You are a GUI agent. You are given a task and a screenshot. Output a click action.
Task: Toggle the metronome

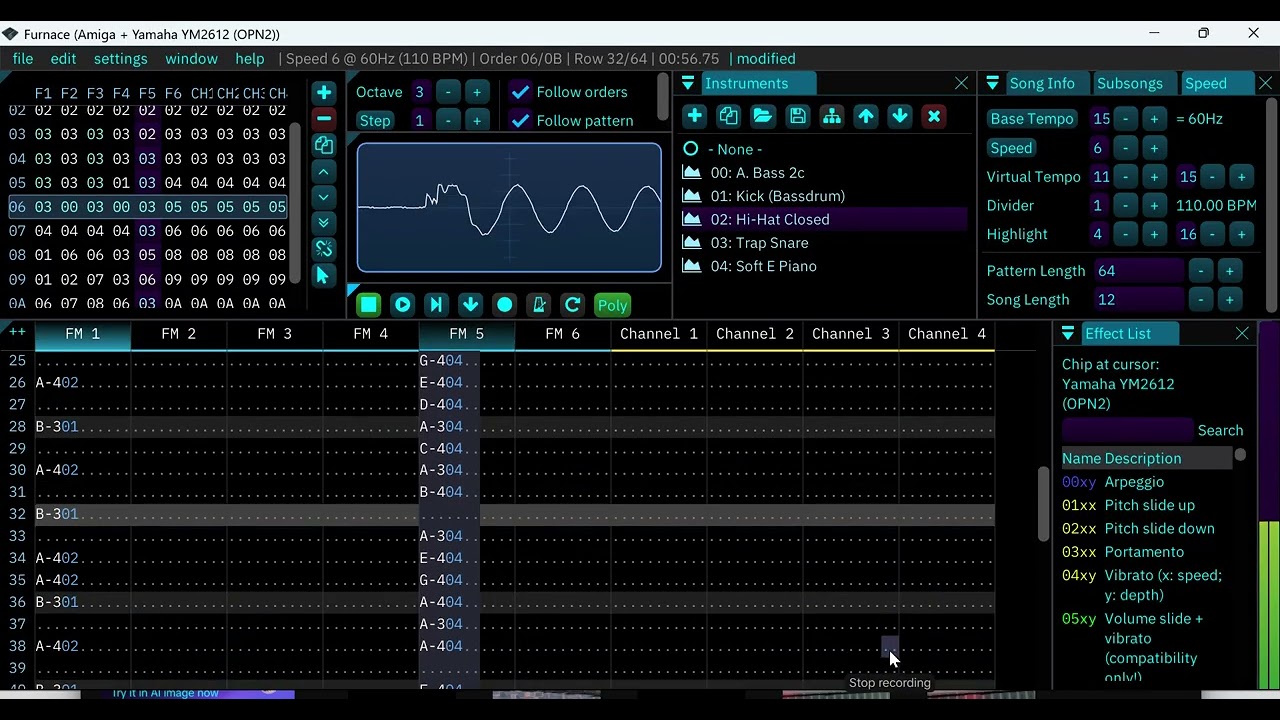click(539, 305)
